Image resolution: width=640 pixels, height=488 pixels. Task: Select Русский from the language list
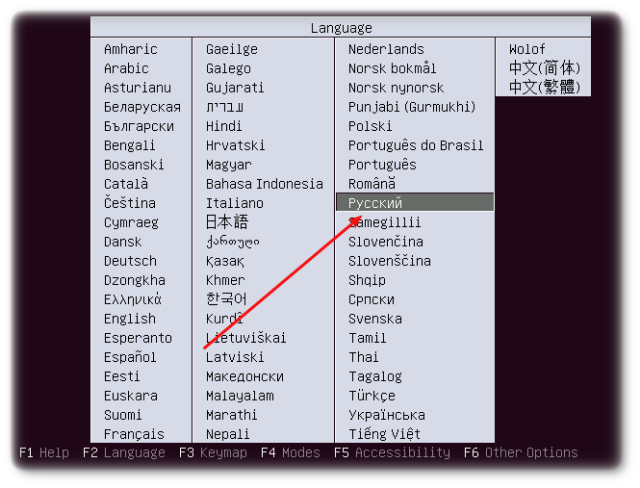[375, 203]
